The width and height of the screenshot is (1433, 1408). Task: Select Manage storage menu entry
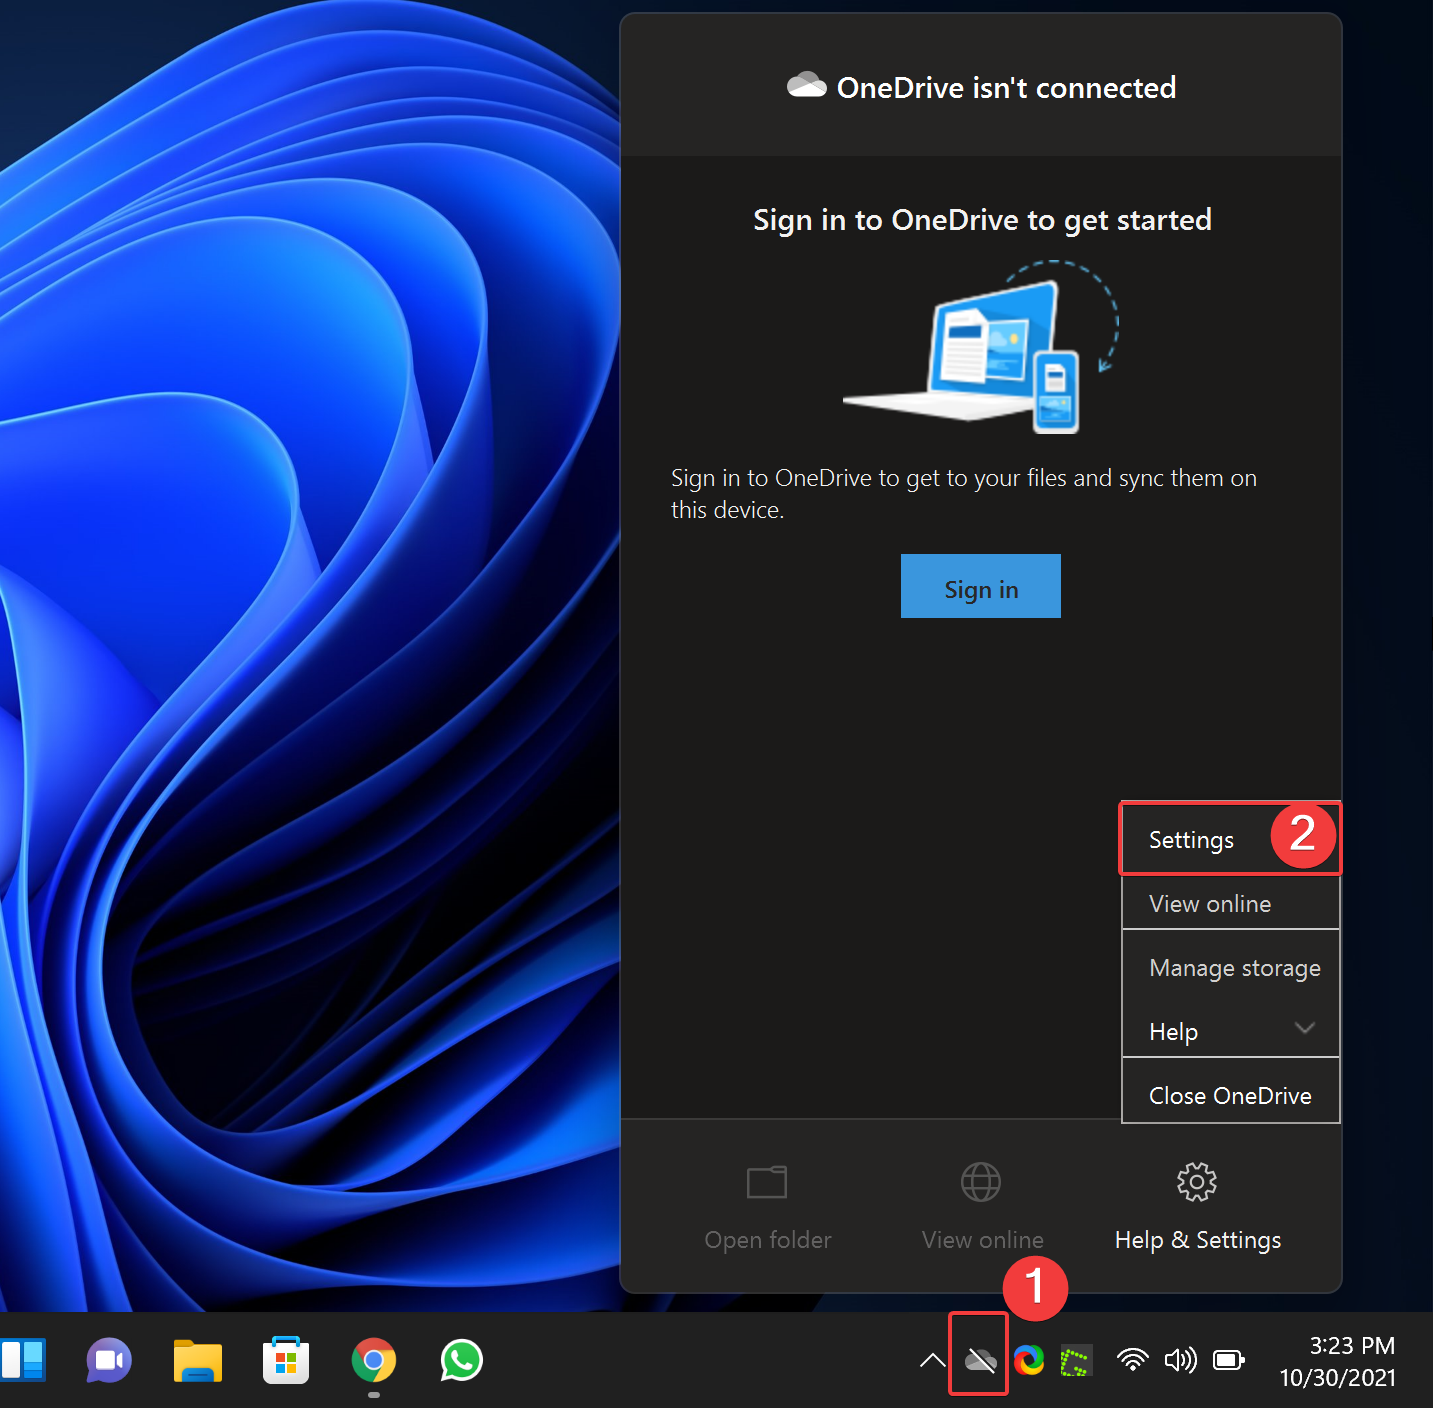pyautogui.click(x=1230, y=967)
